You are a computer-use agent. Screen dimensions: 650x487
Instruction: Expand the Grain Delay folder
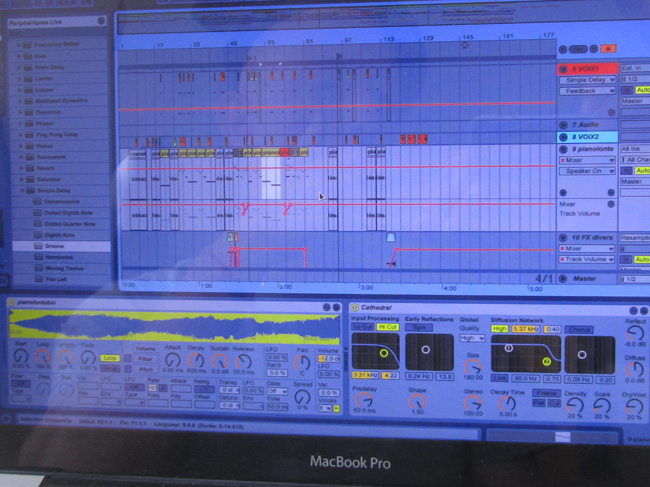click(x=19, y=67)
